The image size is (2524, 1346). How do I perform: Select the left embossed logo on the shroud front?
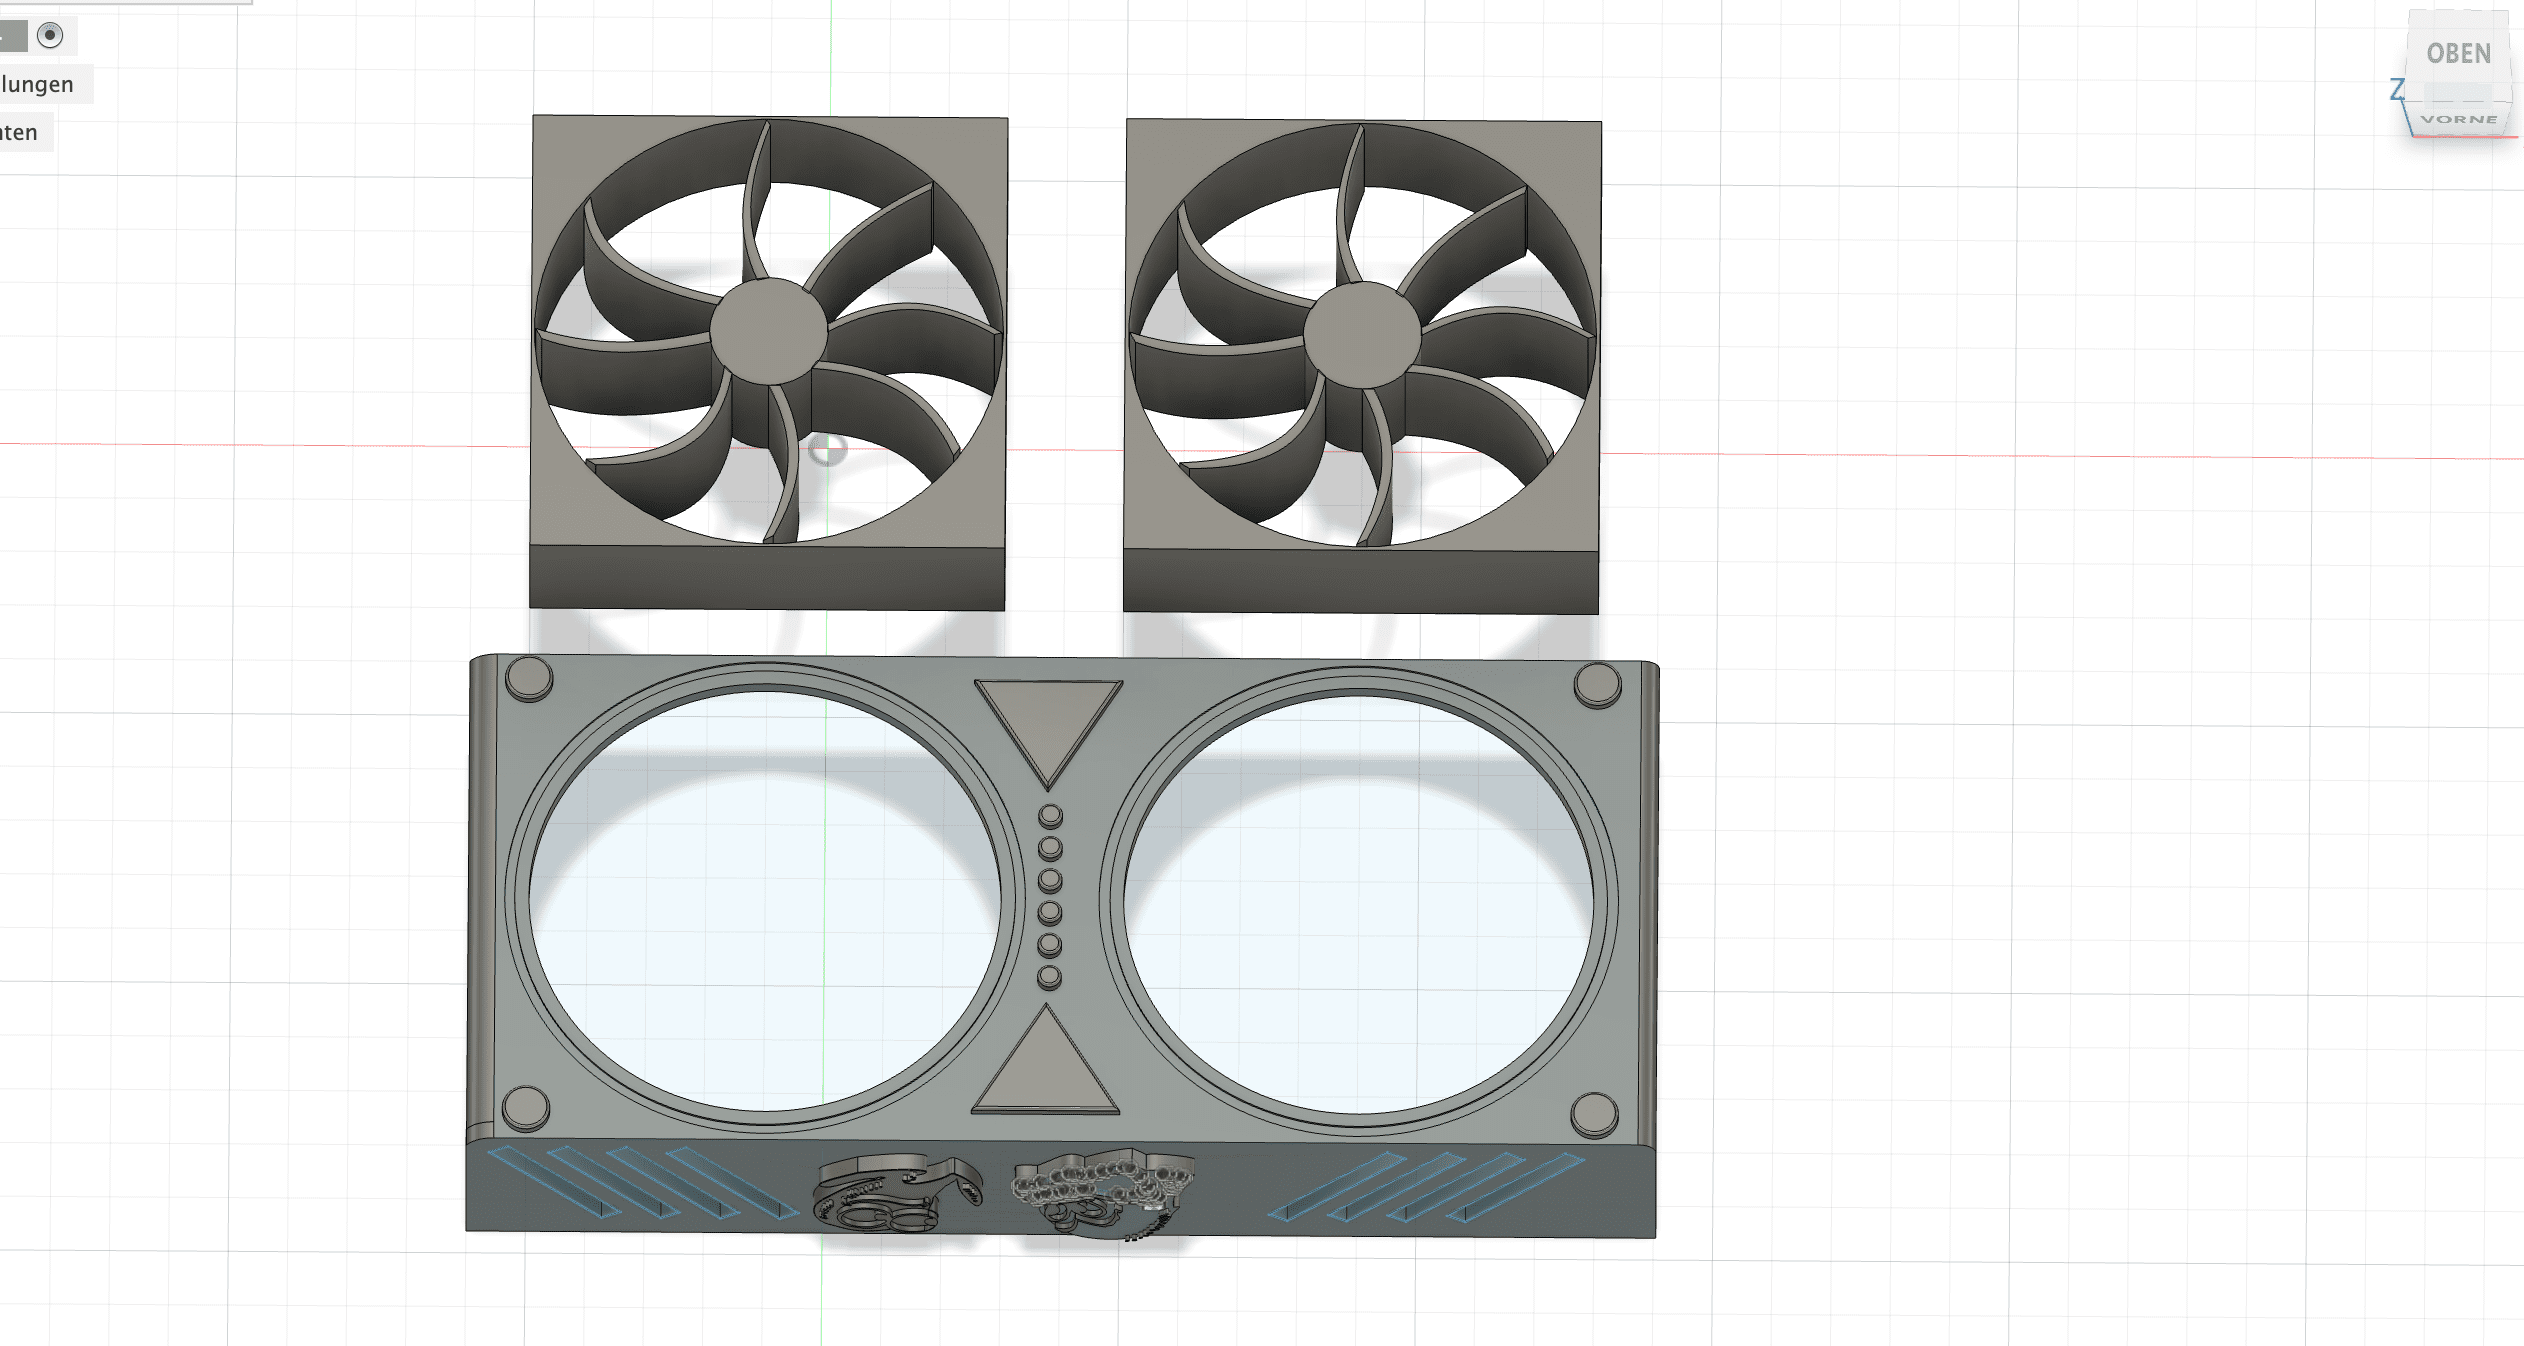pyautogui.click(x=896, y=1192)
